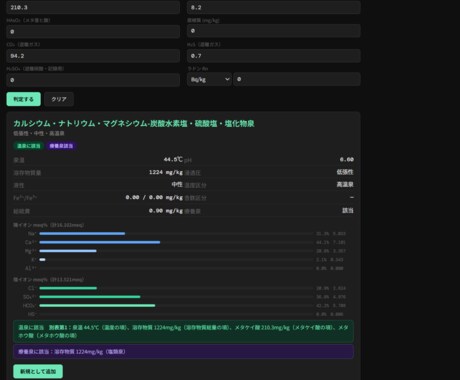460x380 pixels.
Task: Click the temperature class value 高温泉
Action: click(x=345, y=184)
